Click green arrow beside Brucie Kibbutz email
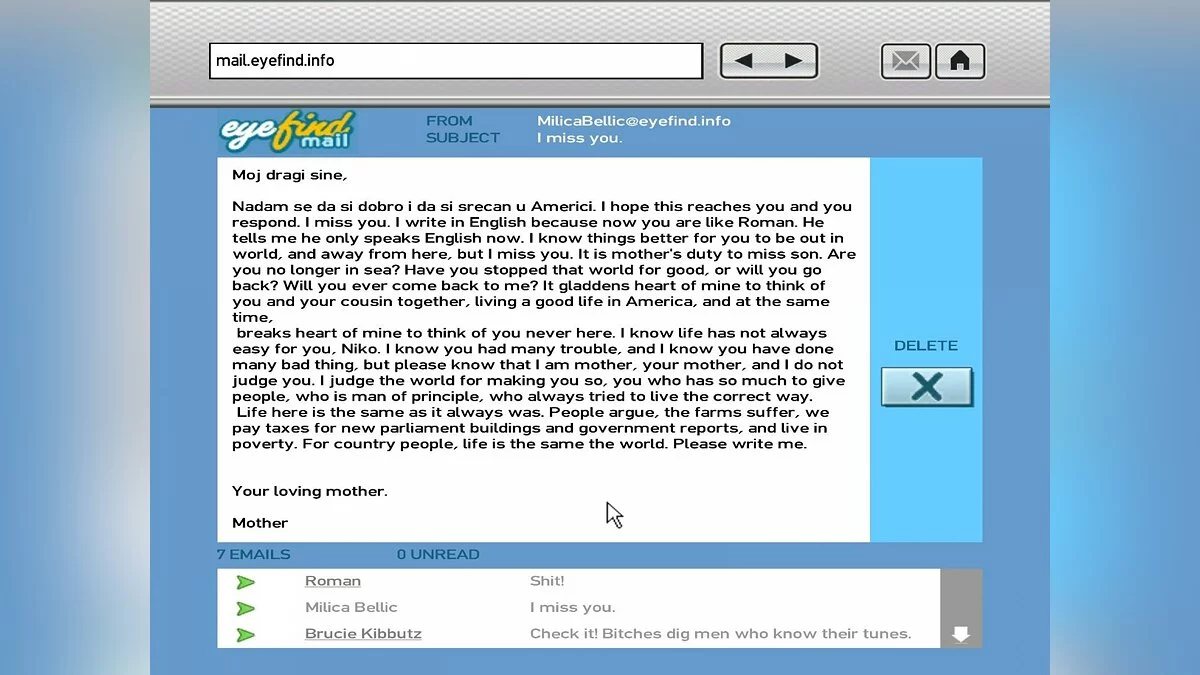This screenshot has width=1200, height=675. click(x=246, y=634)
